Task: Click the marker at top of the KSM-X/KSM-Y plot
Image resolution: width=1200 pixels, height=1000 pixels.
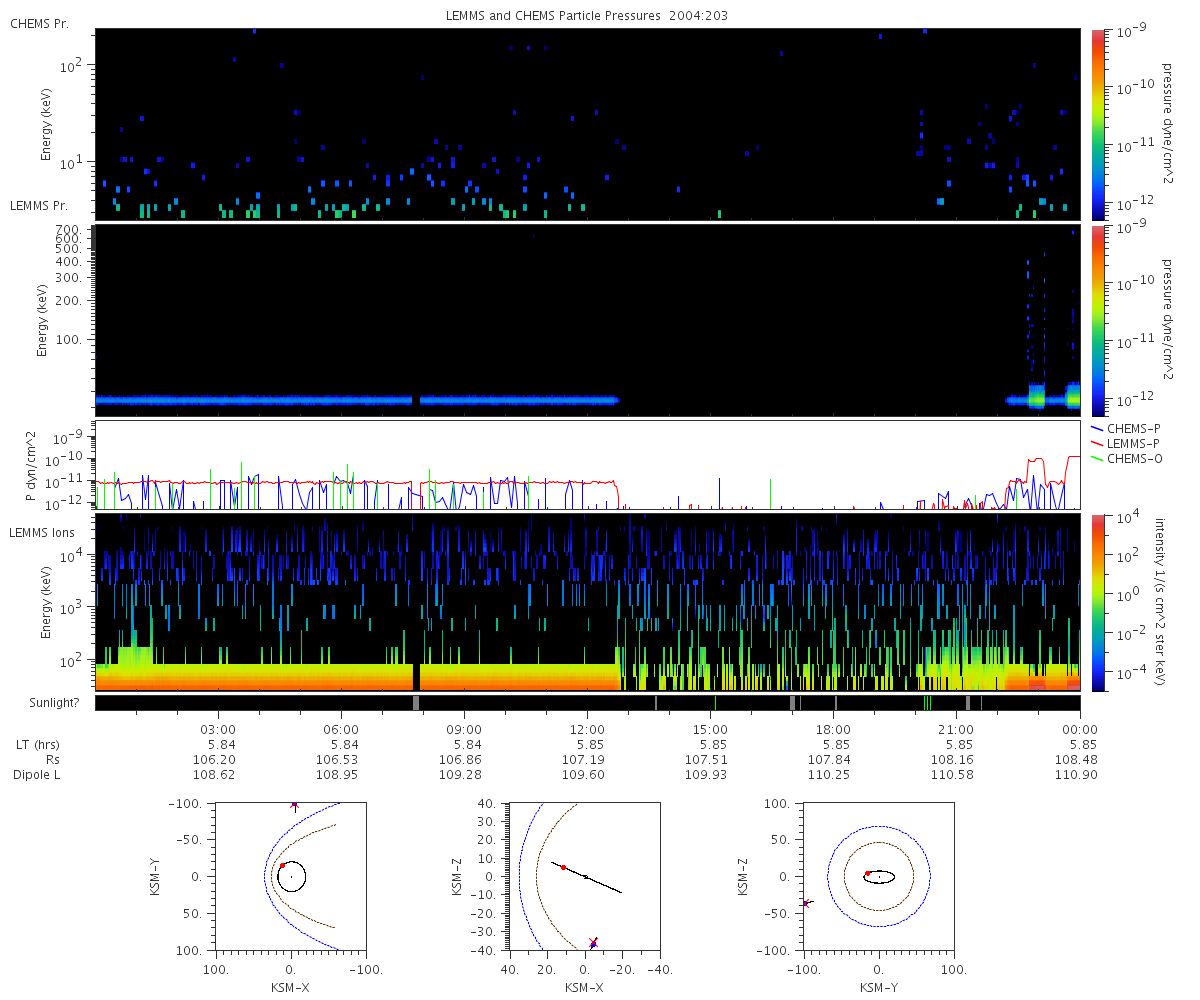Action: coord(294,804)
